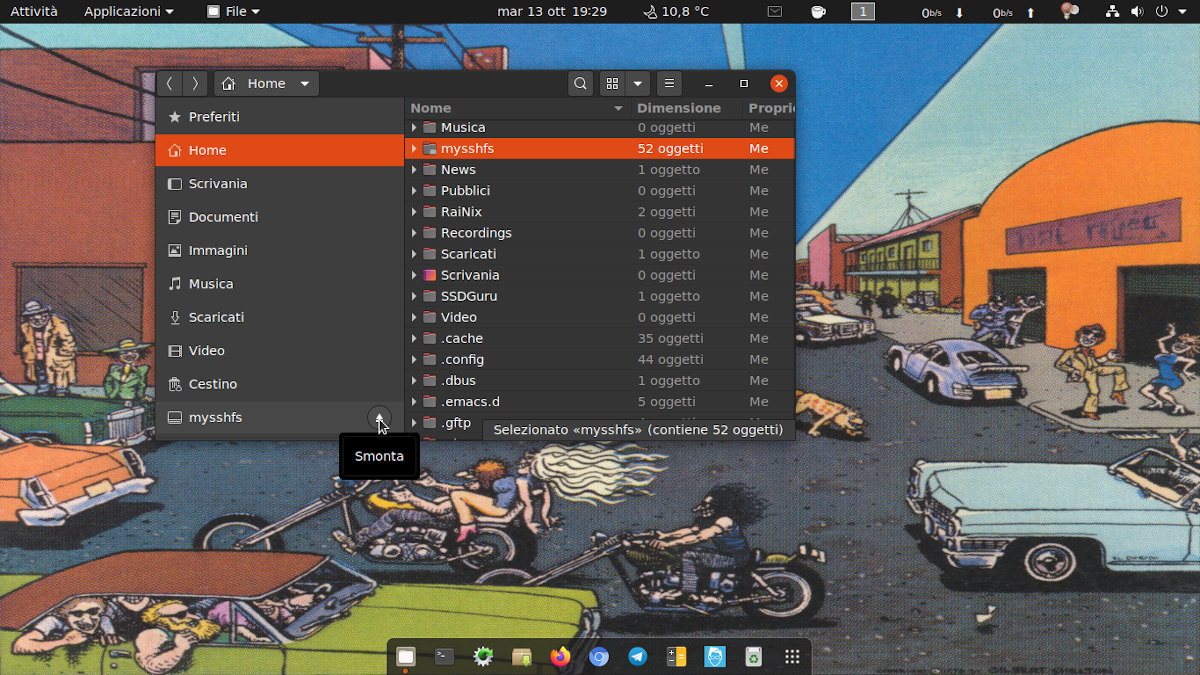1200x675 pixels.
Task: Click the network download speed indicator
Action: [x=943, y=12]
